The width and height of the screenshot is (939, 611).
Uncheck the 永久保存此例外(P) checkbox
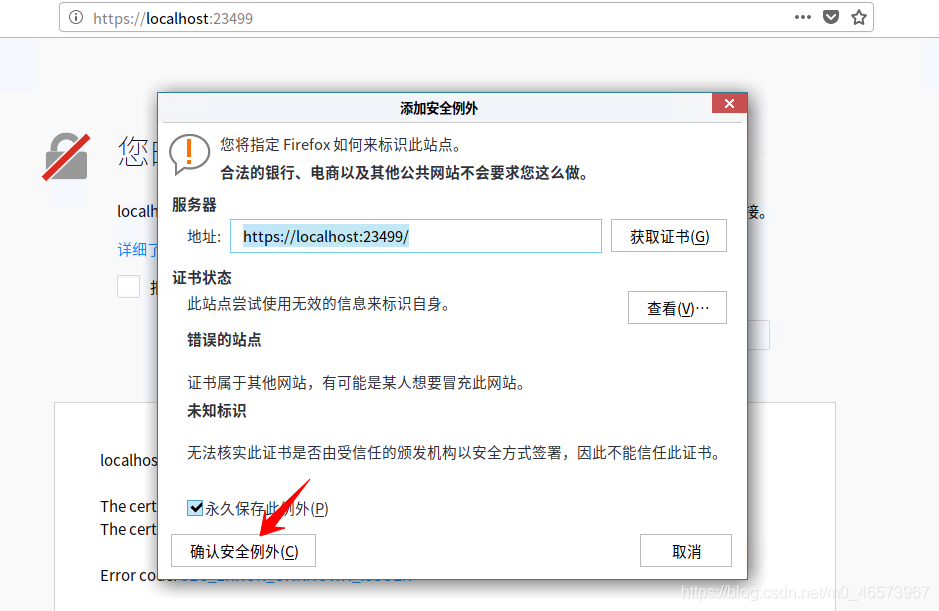[195, 508]
